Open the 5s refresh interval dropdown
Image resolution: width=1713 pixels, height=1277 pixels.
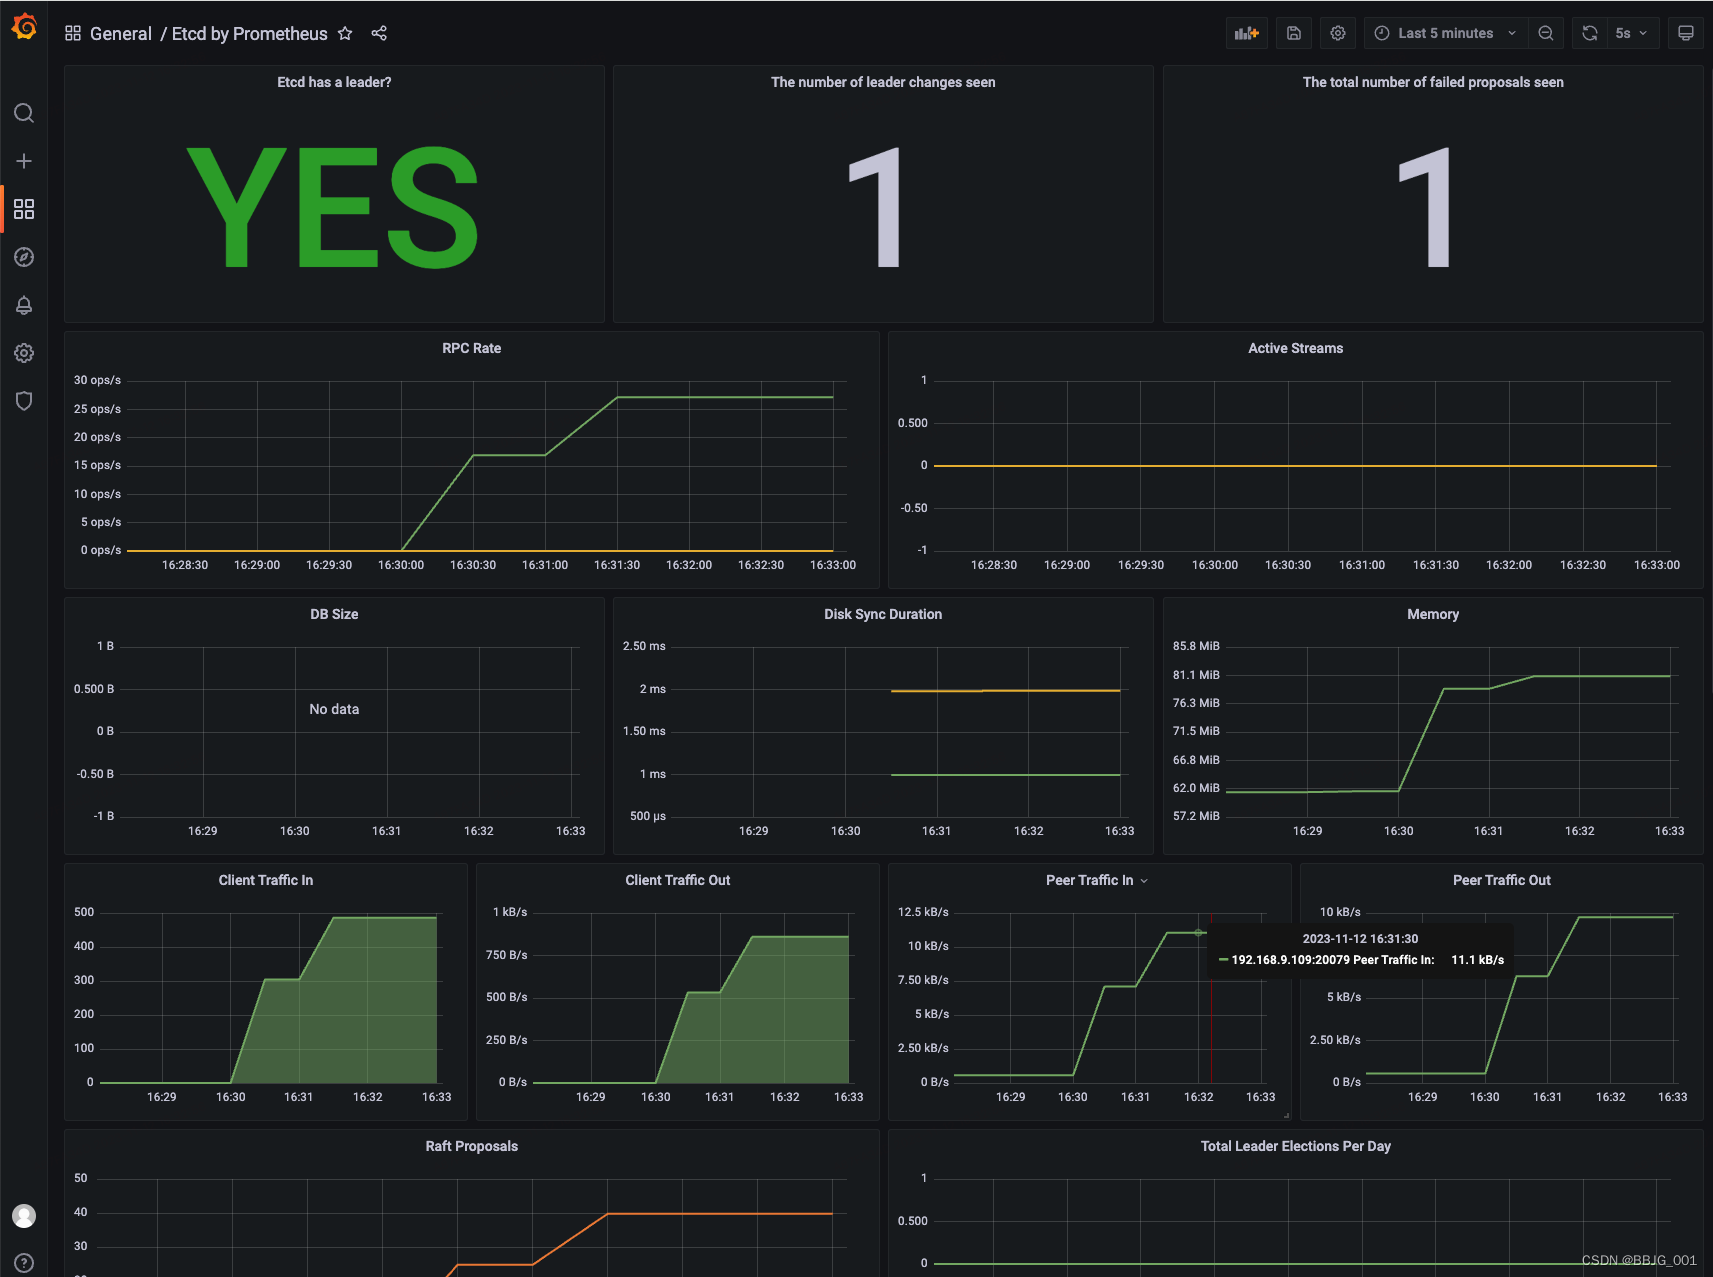[1632, 33]
